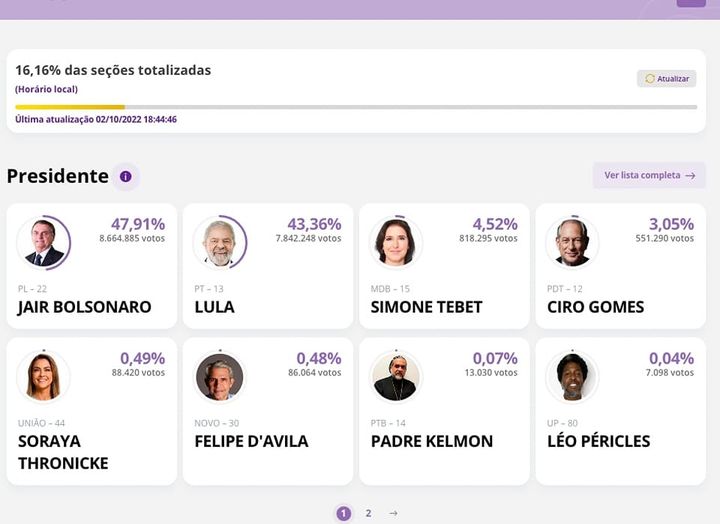Click the refresh icon in Atualizar
Image resolution: width=720 pixels, height=524 pixels.
pyautogui.click(x=650, y=79)
